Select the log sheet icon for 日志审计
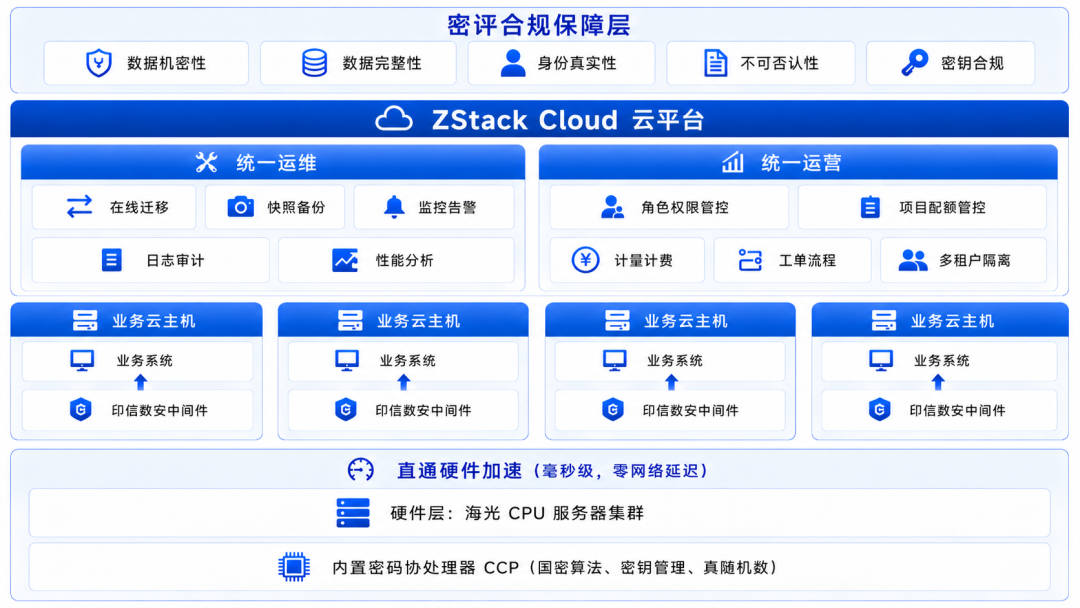The width and height of the screenshot is (1080, 608). (112, 260)
